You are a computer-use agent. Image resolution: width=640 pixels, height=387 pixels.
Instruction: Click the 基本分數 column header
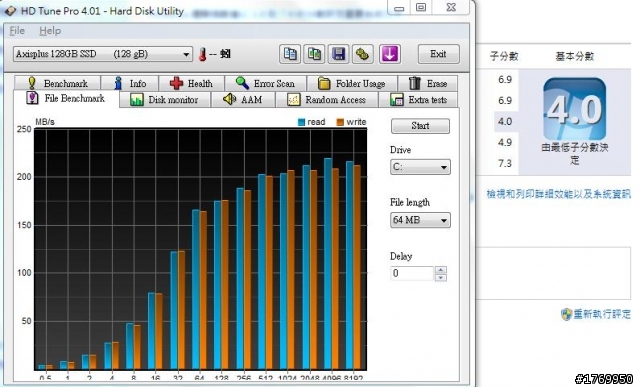[574, 56]
